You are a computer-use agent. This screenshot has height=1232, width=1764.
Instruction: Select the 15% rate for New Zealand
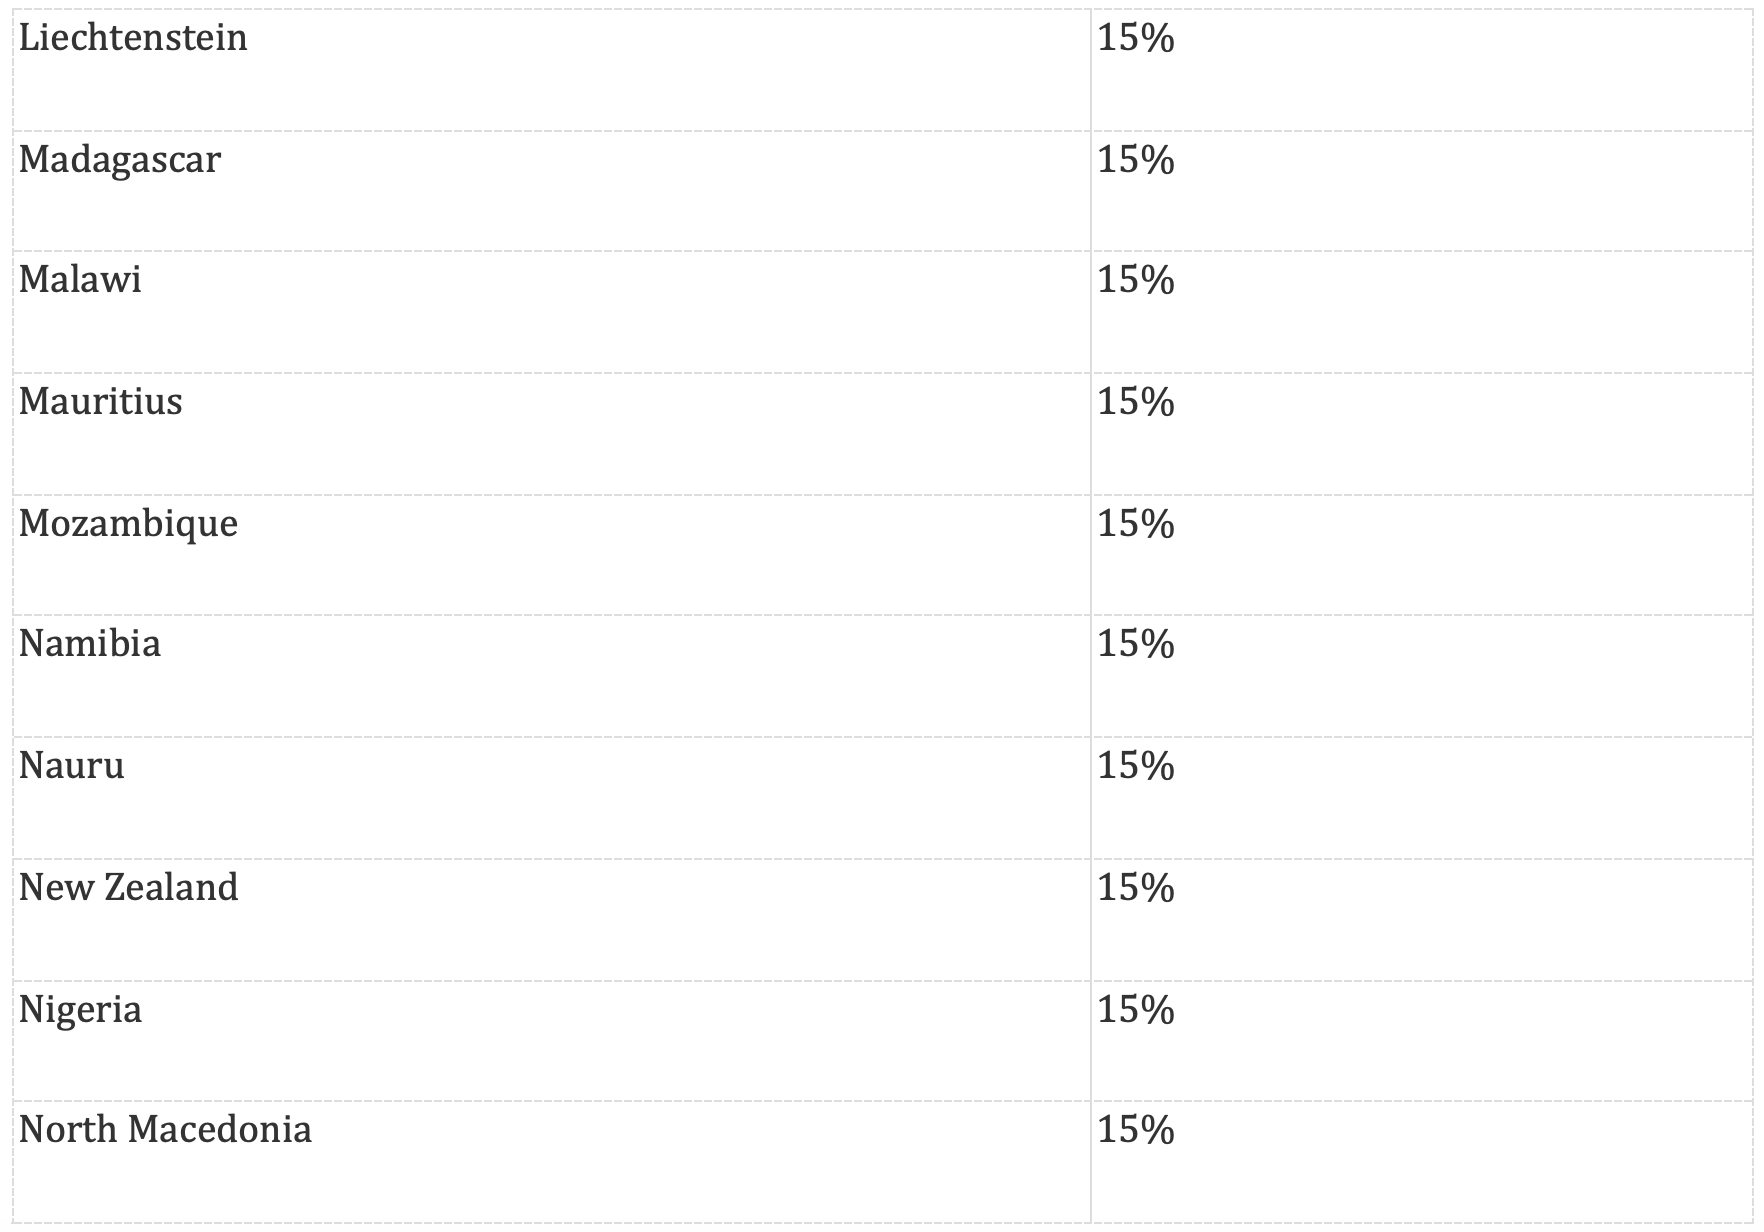coord(1136,887)
